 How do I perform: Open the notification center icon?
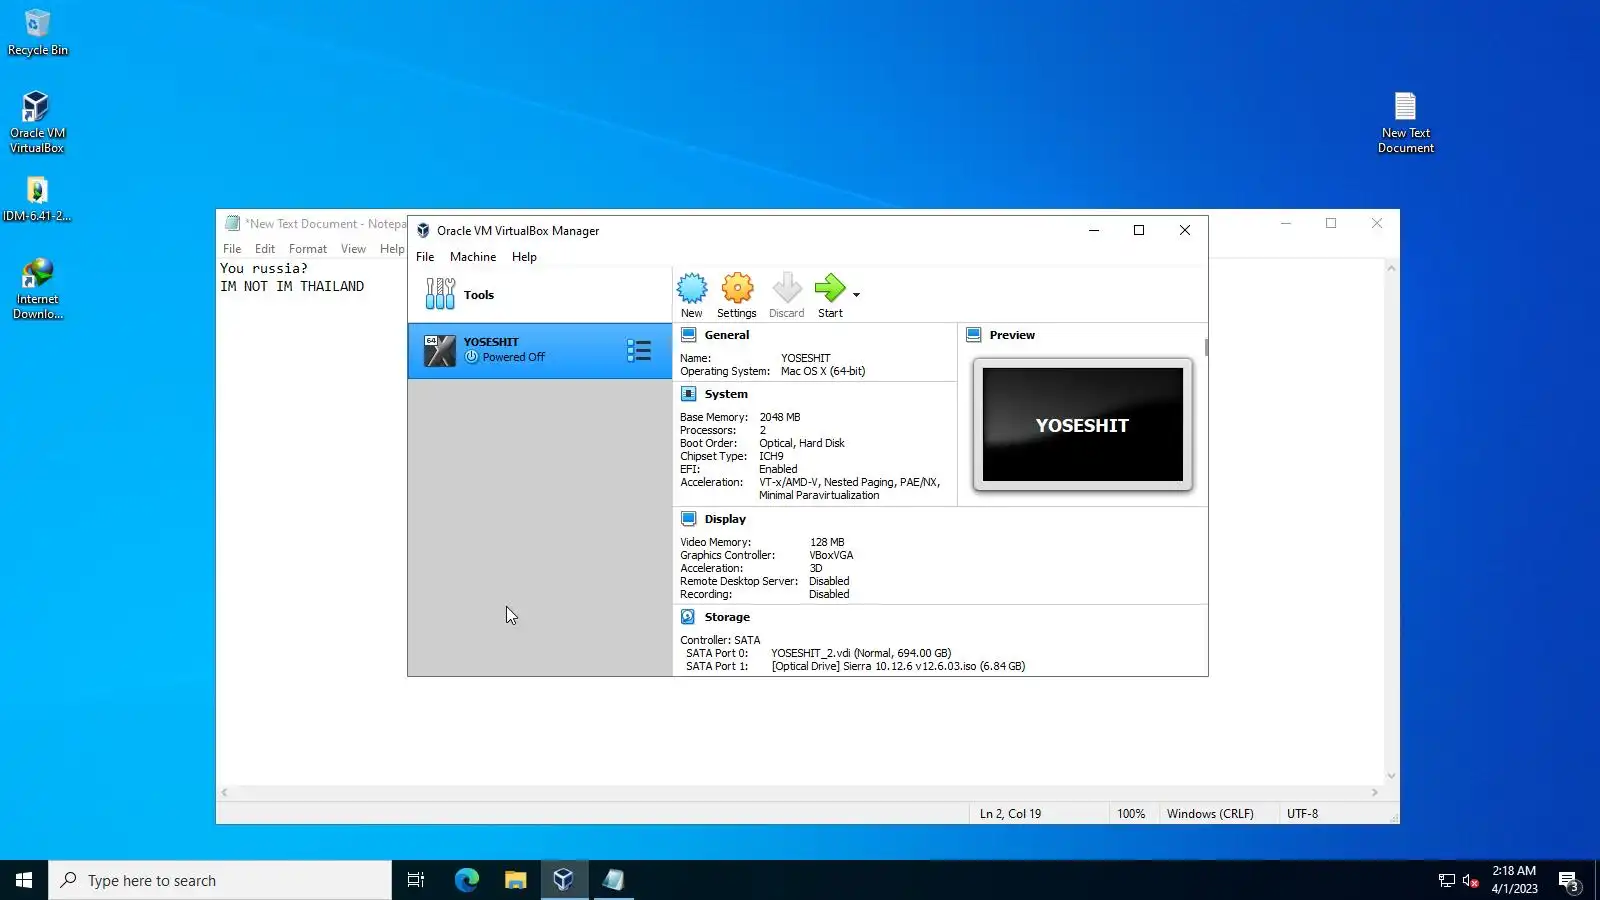pos(1569,881)
